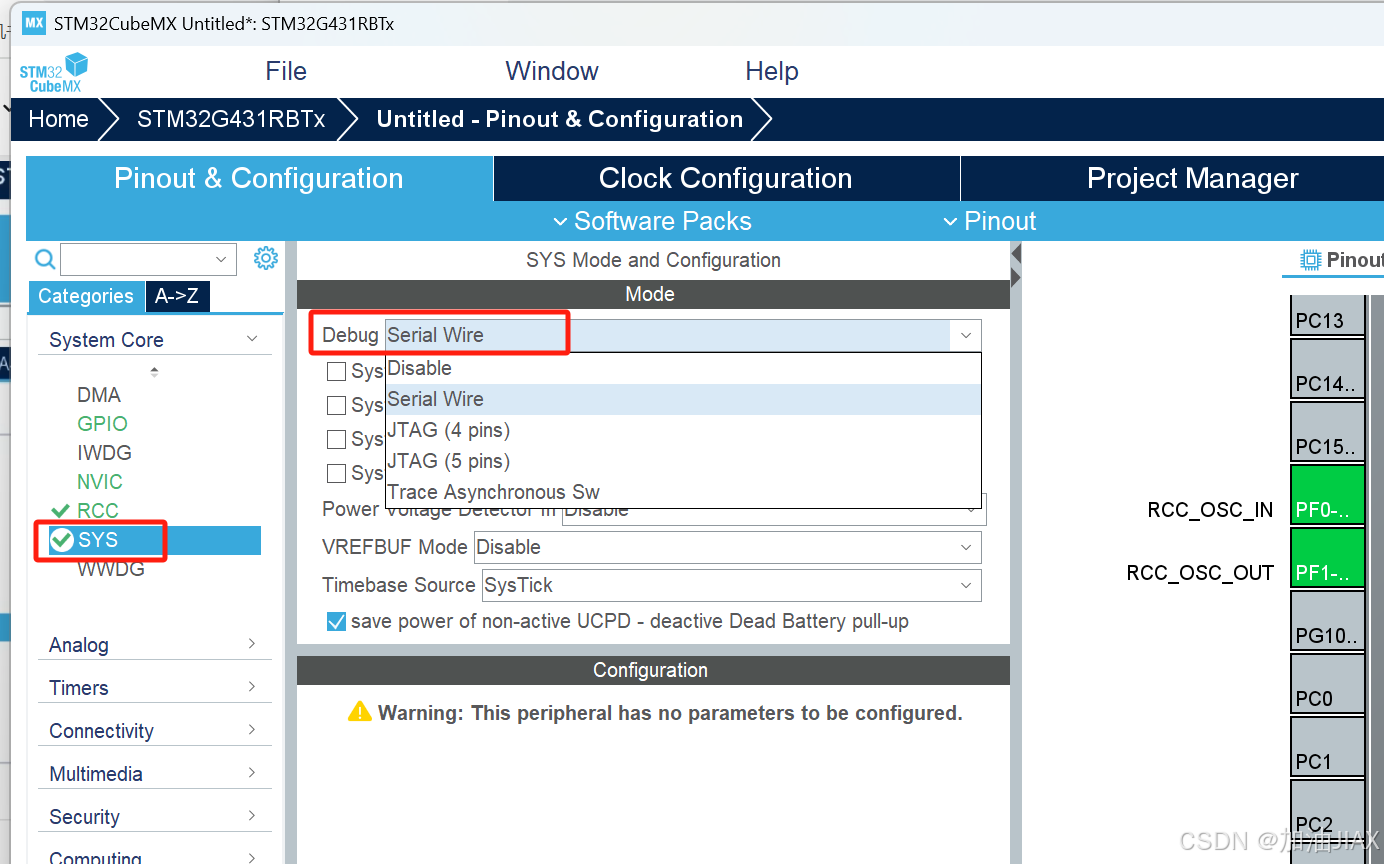Choose JTAG (4 pins) option

click(x=683, y=430)
